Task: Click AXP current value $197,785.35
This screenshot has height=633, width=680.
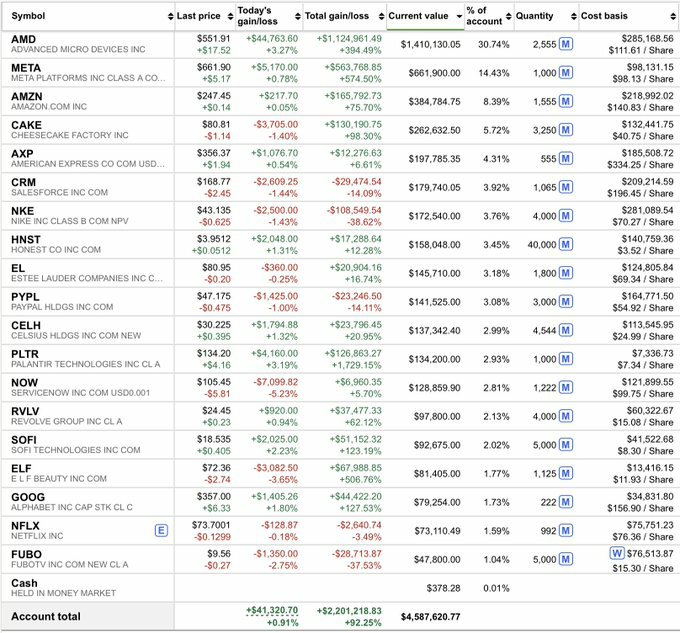Action: pos(435,159)
